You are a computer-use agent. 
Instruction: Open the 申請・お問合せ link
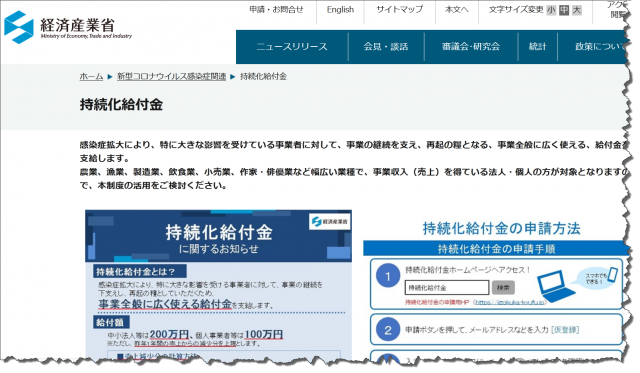coord(276,9)
